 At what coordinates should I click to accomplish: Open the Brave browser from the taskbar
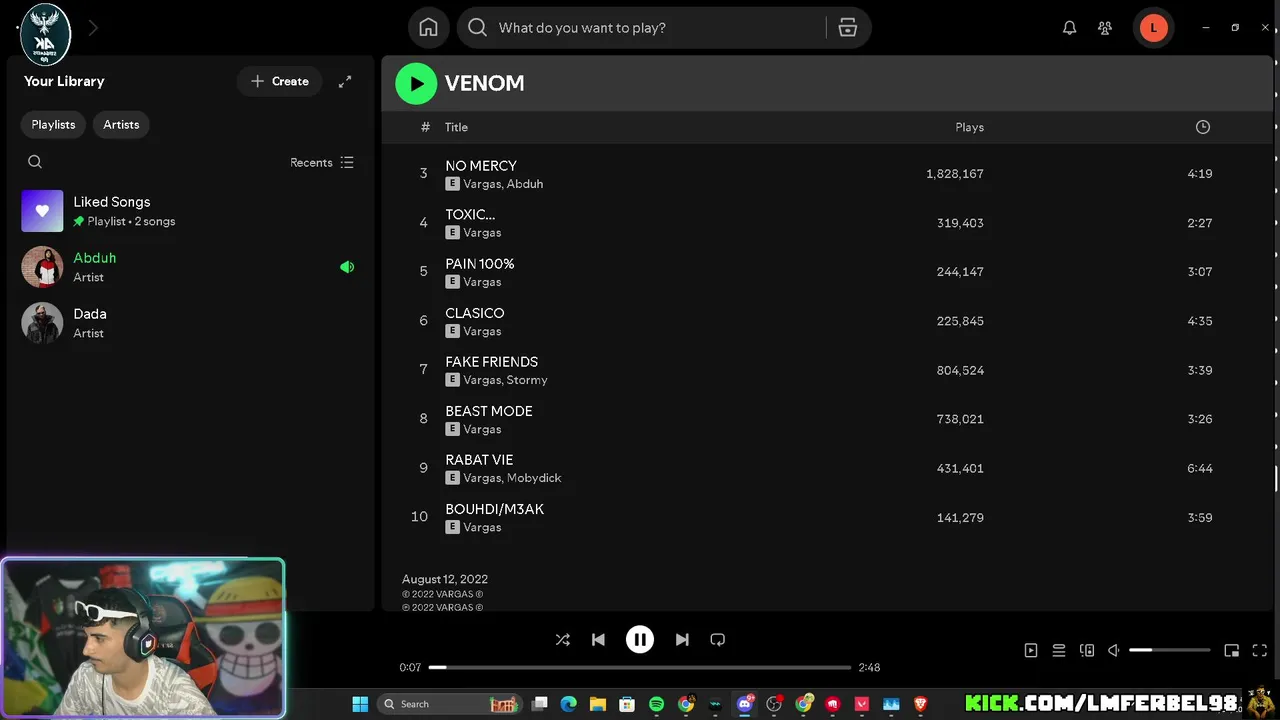click(x=920, y=704)
